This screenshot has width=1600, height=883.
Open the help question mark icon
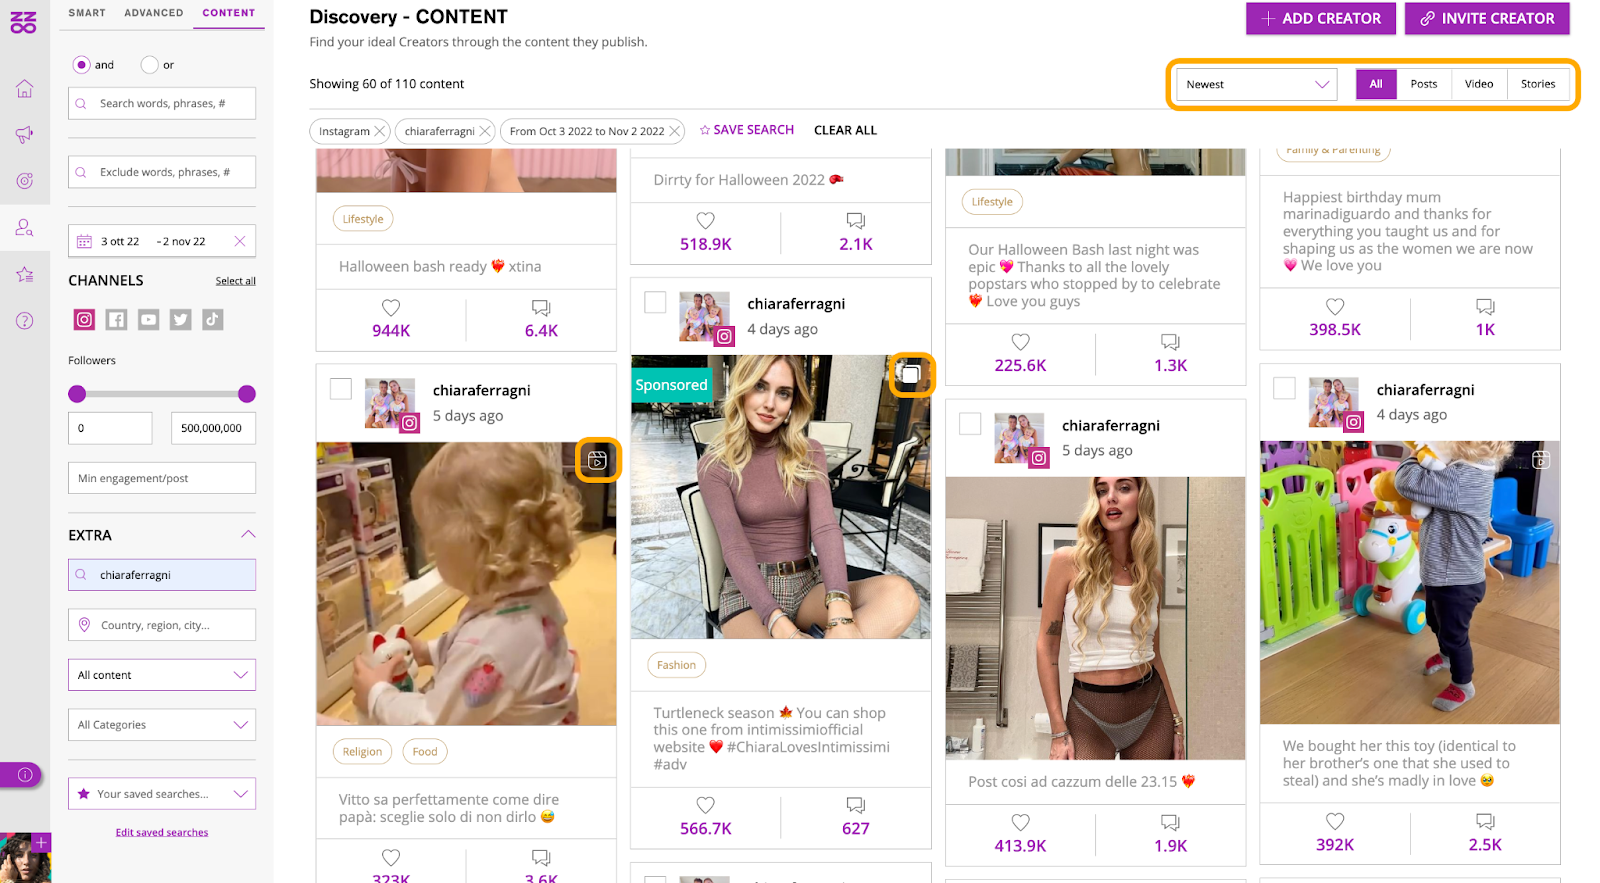pos(24,321)
